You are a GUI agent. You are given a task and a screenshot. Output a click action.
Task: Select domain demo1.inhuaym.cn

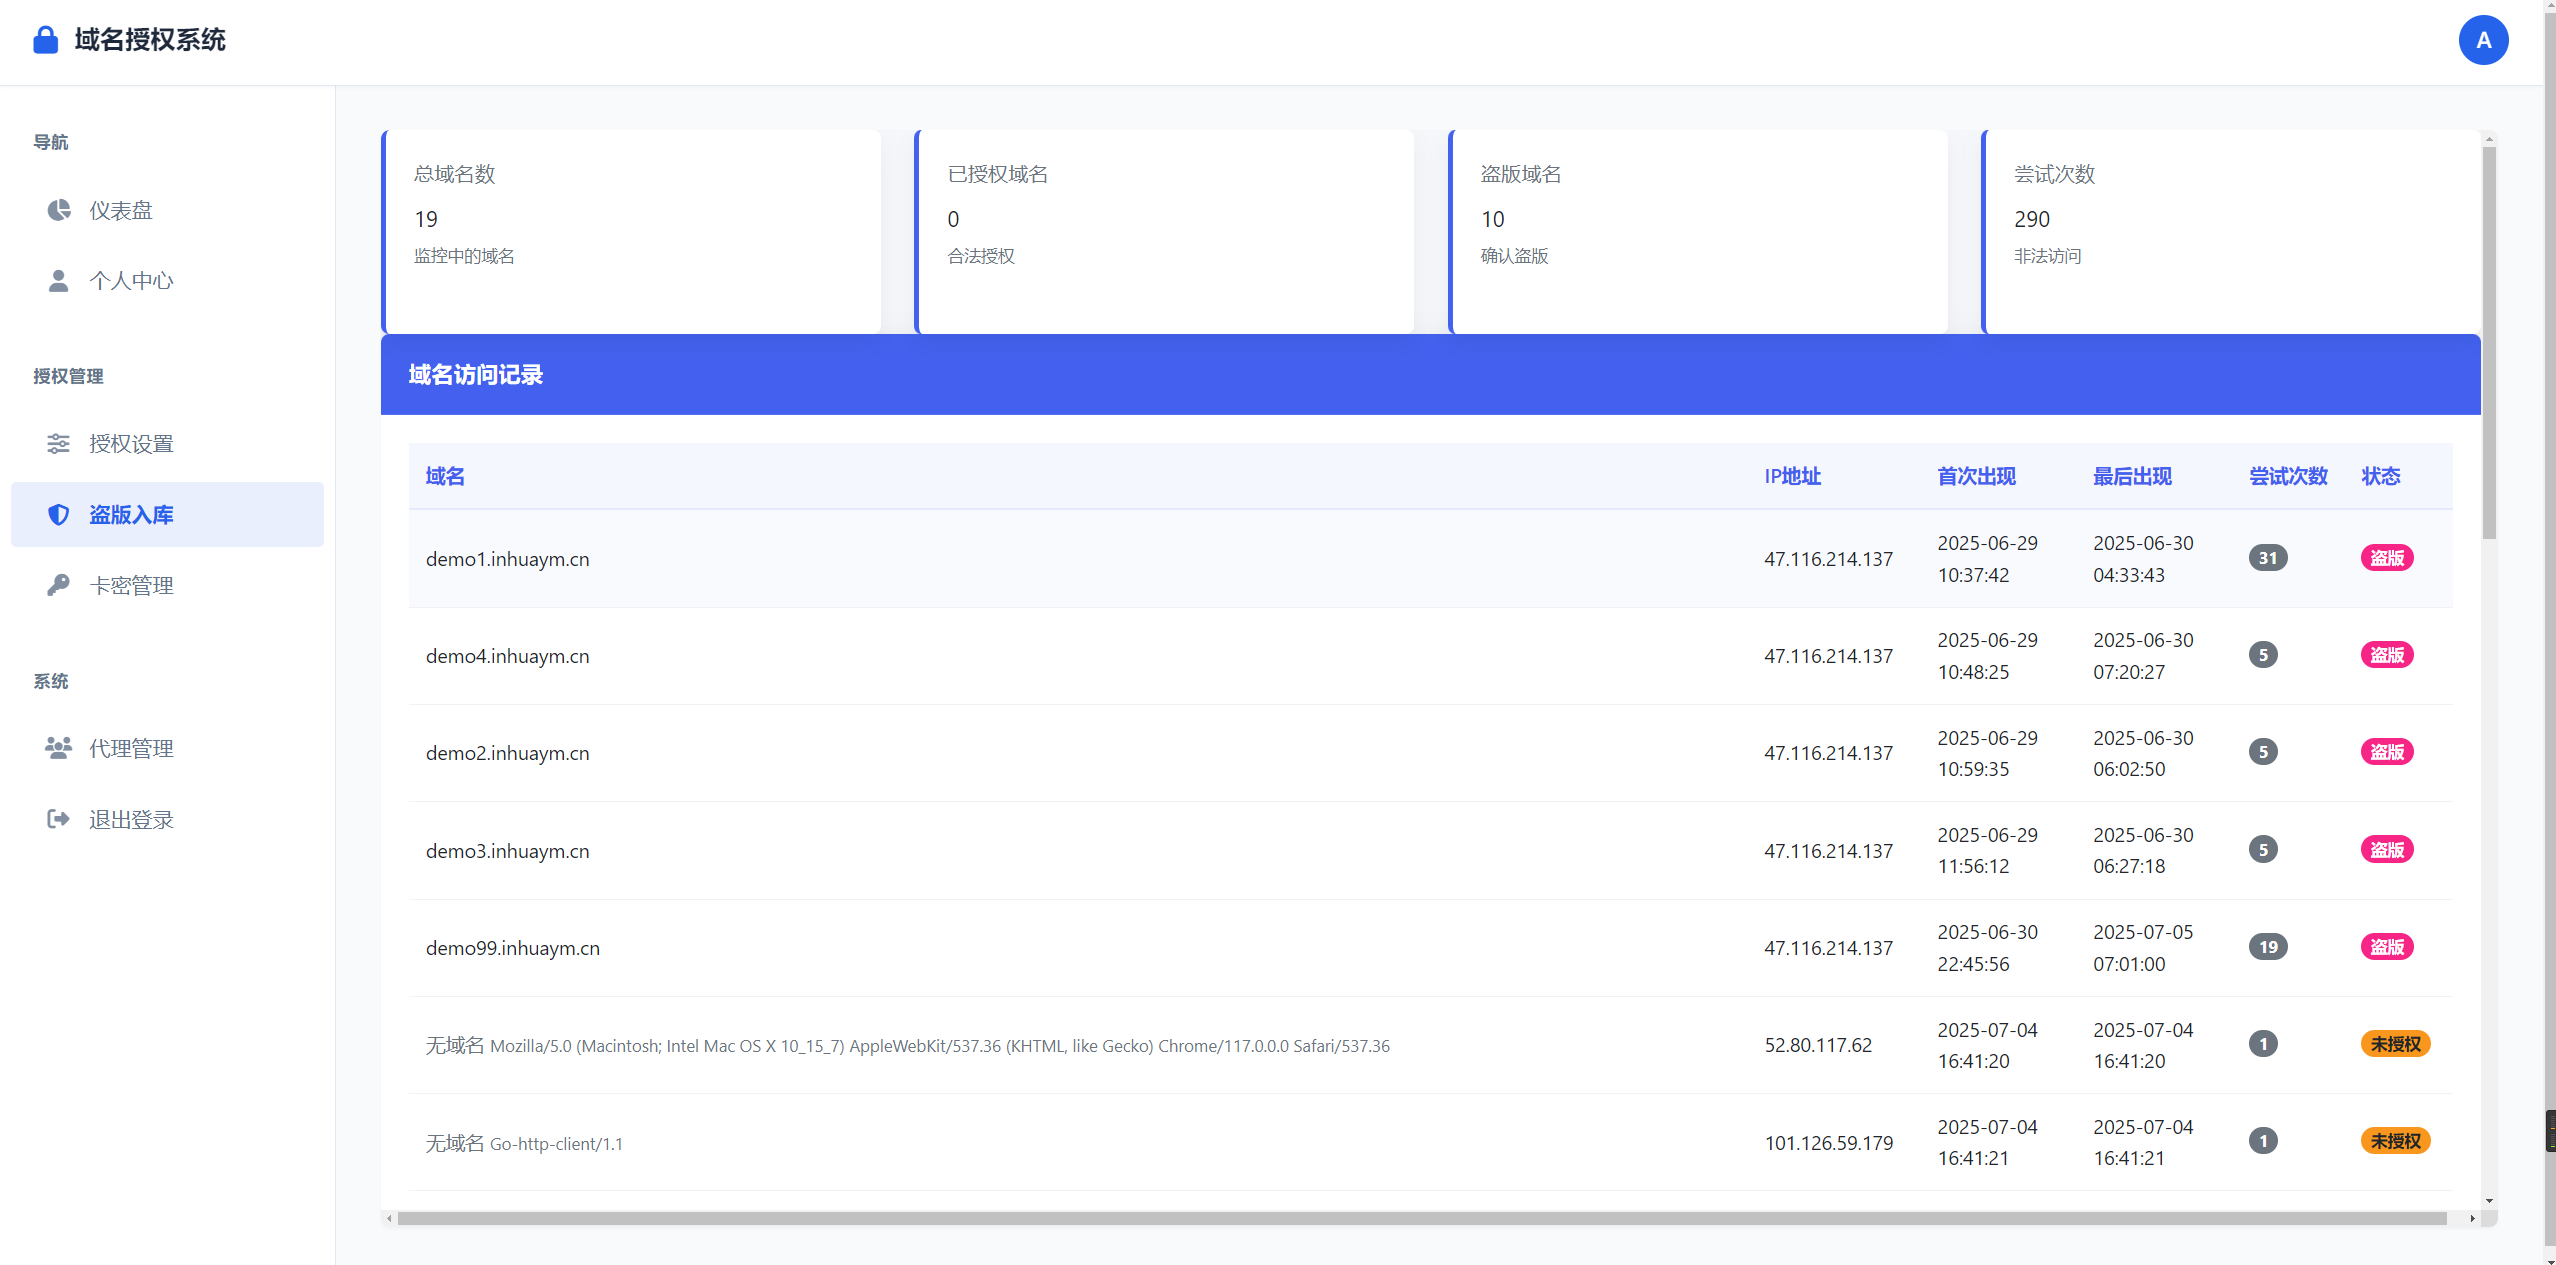coord(507,559)
